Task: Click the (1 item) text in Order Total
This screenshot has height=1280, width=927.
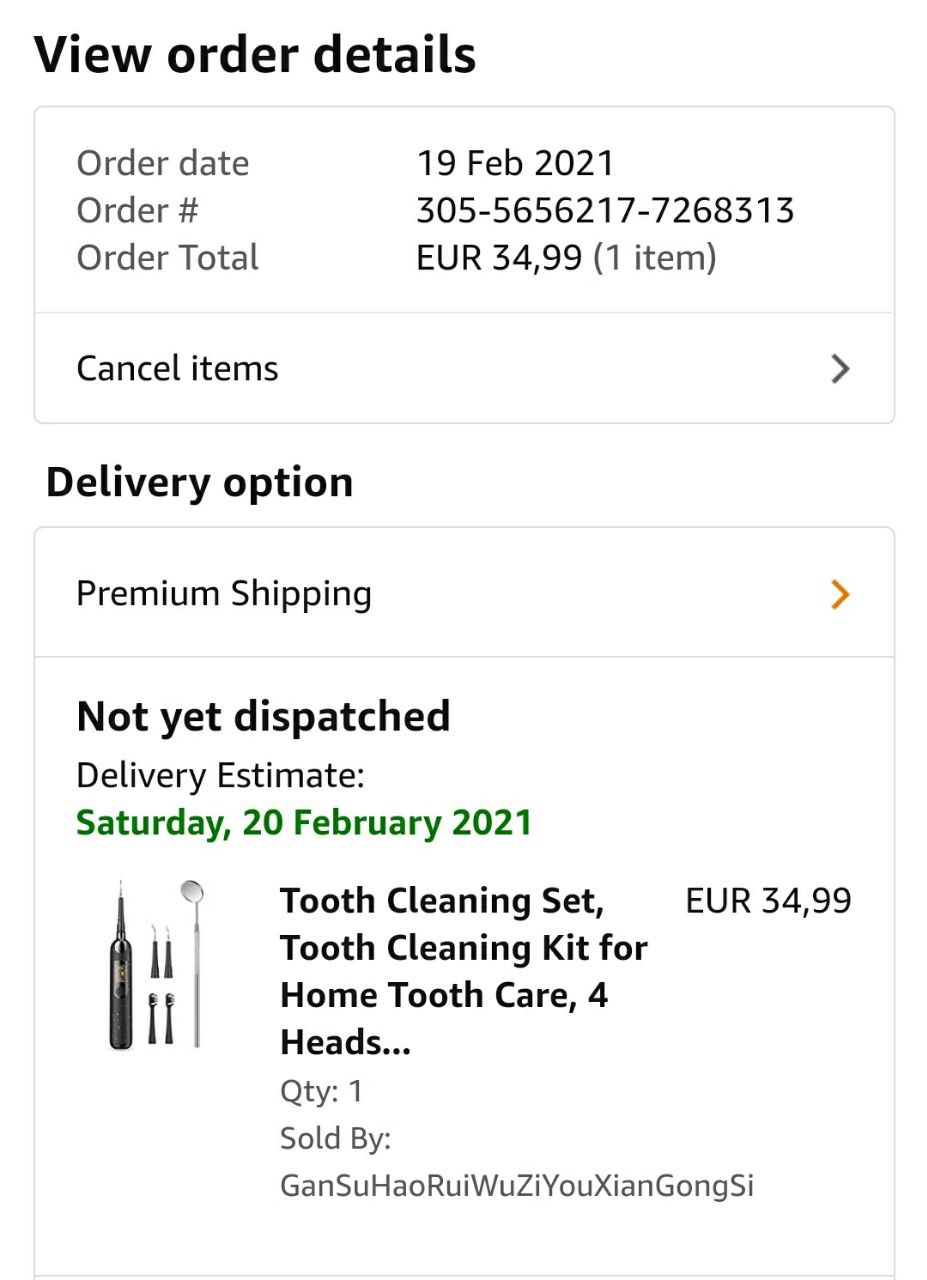Action: coord(655,258)
